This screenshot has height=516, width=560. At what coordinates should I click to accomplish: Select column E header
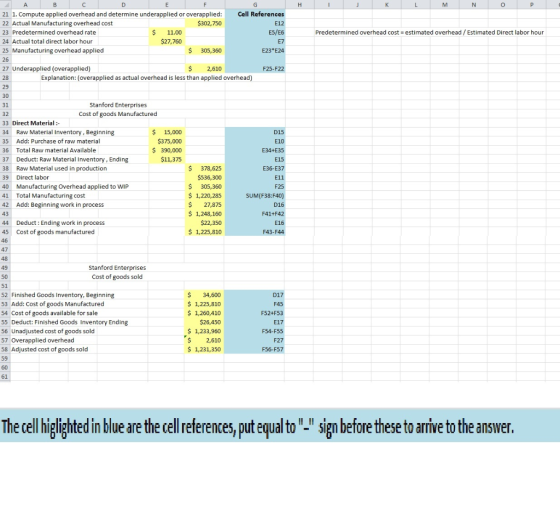coord(166,5)
